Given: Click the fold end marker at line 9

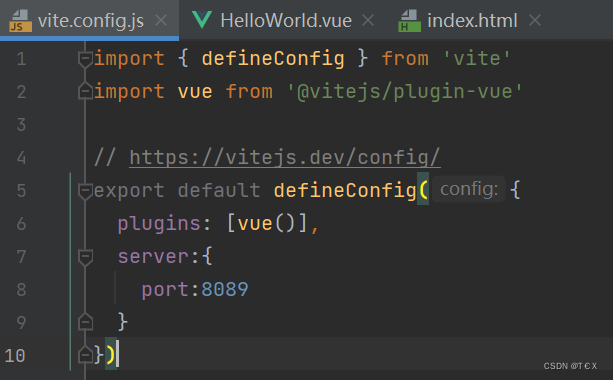Looking at the screenshot, I should point(85,322).
